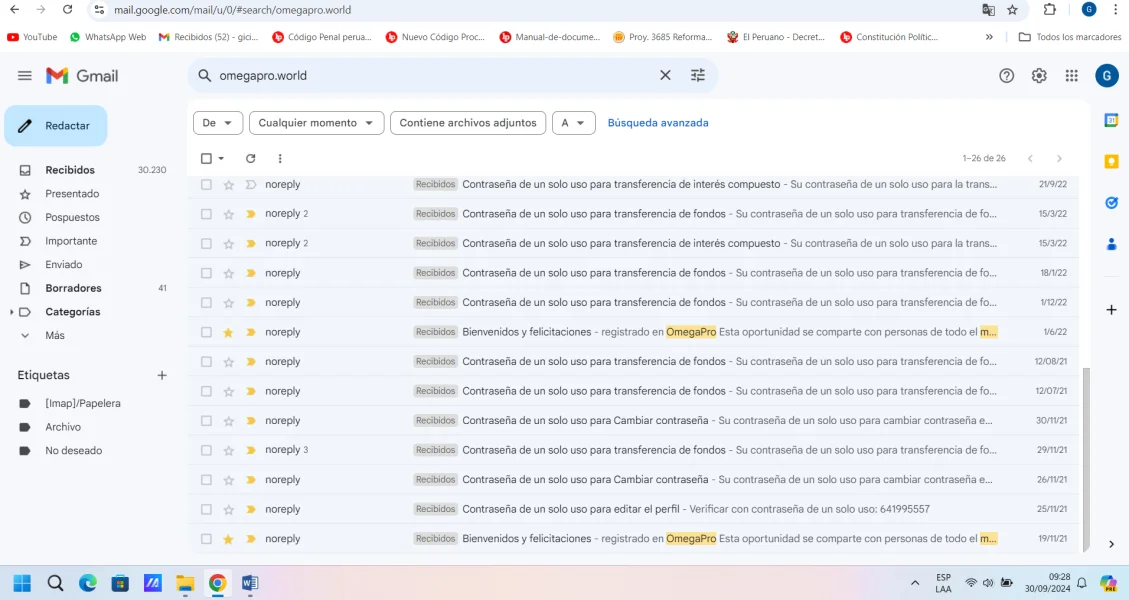Open the Gmail main menu hamburger icon
This screenshot has height=600, width=1129.
pyautogui.click(x=24, y=76)
